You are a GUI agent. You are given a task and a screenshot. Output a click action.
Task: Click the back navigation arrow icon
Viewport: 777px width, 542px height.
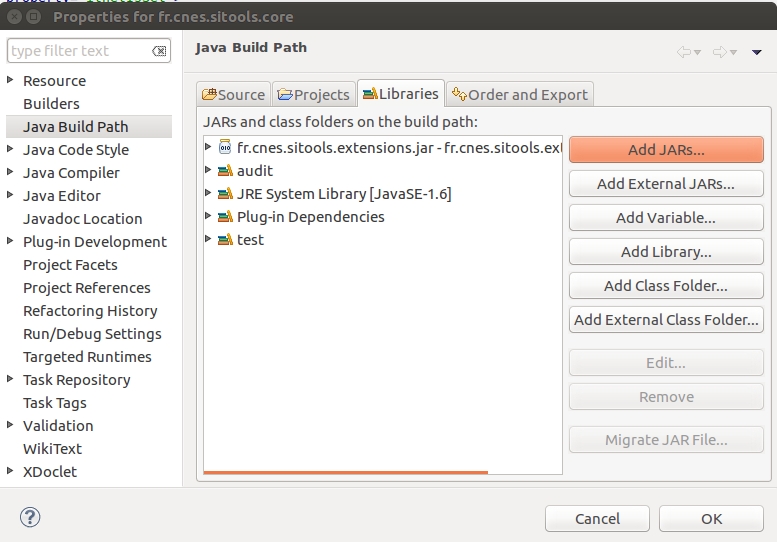click(685, 52)
